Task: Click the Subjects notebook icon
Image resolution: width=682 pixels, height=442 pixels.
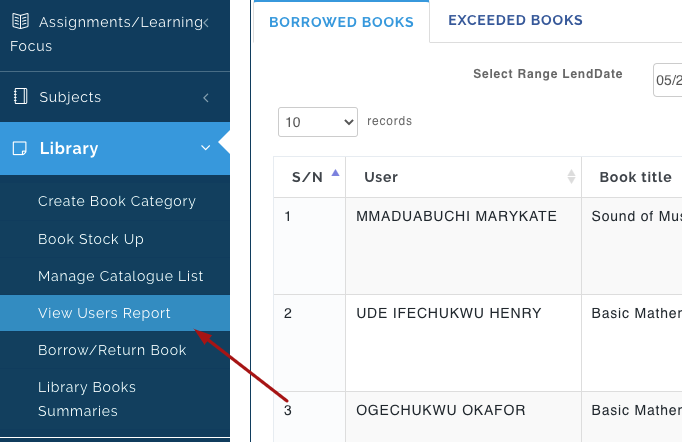Action: 20,96
